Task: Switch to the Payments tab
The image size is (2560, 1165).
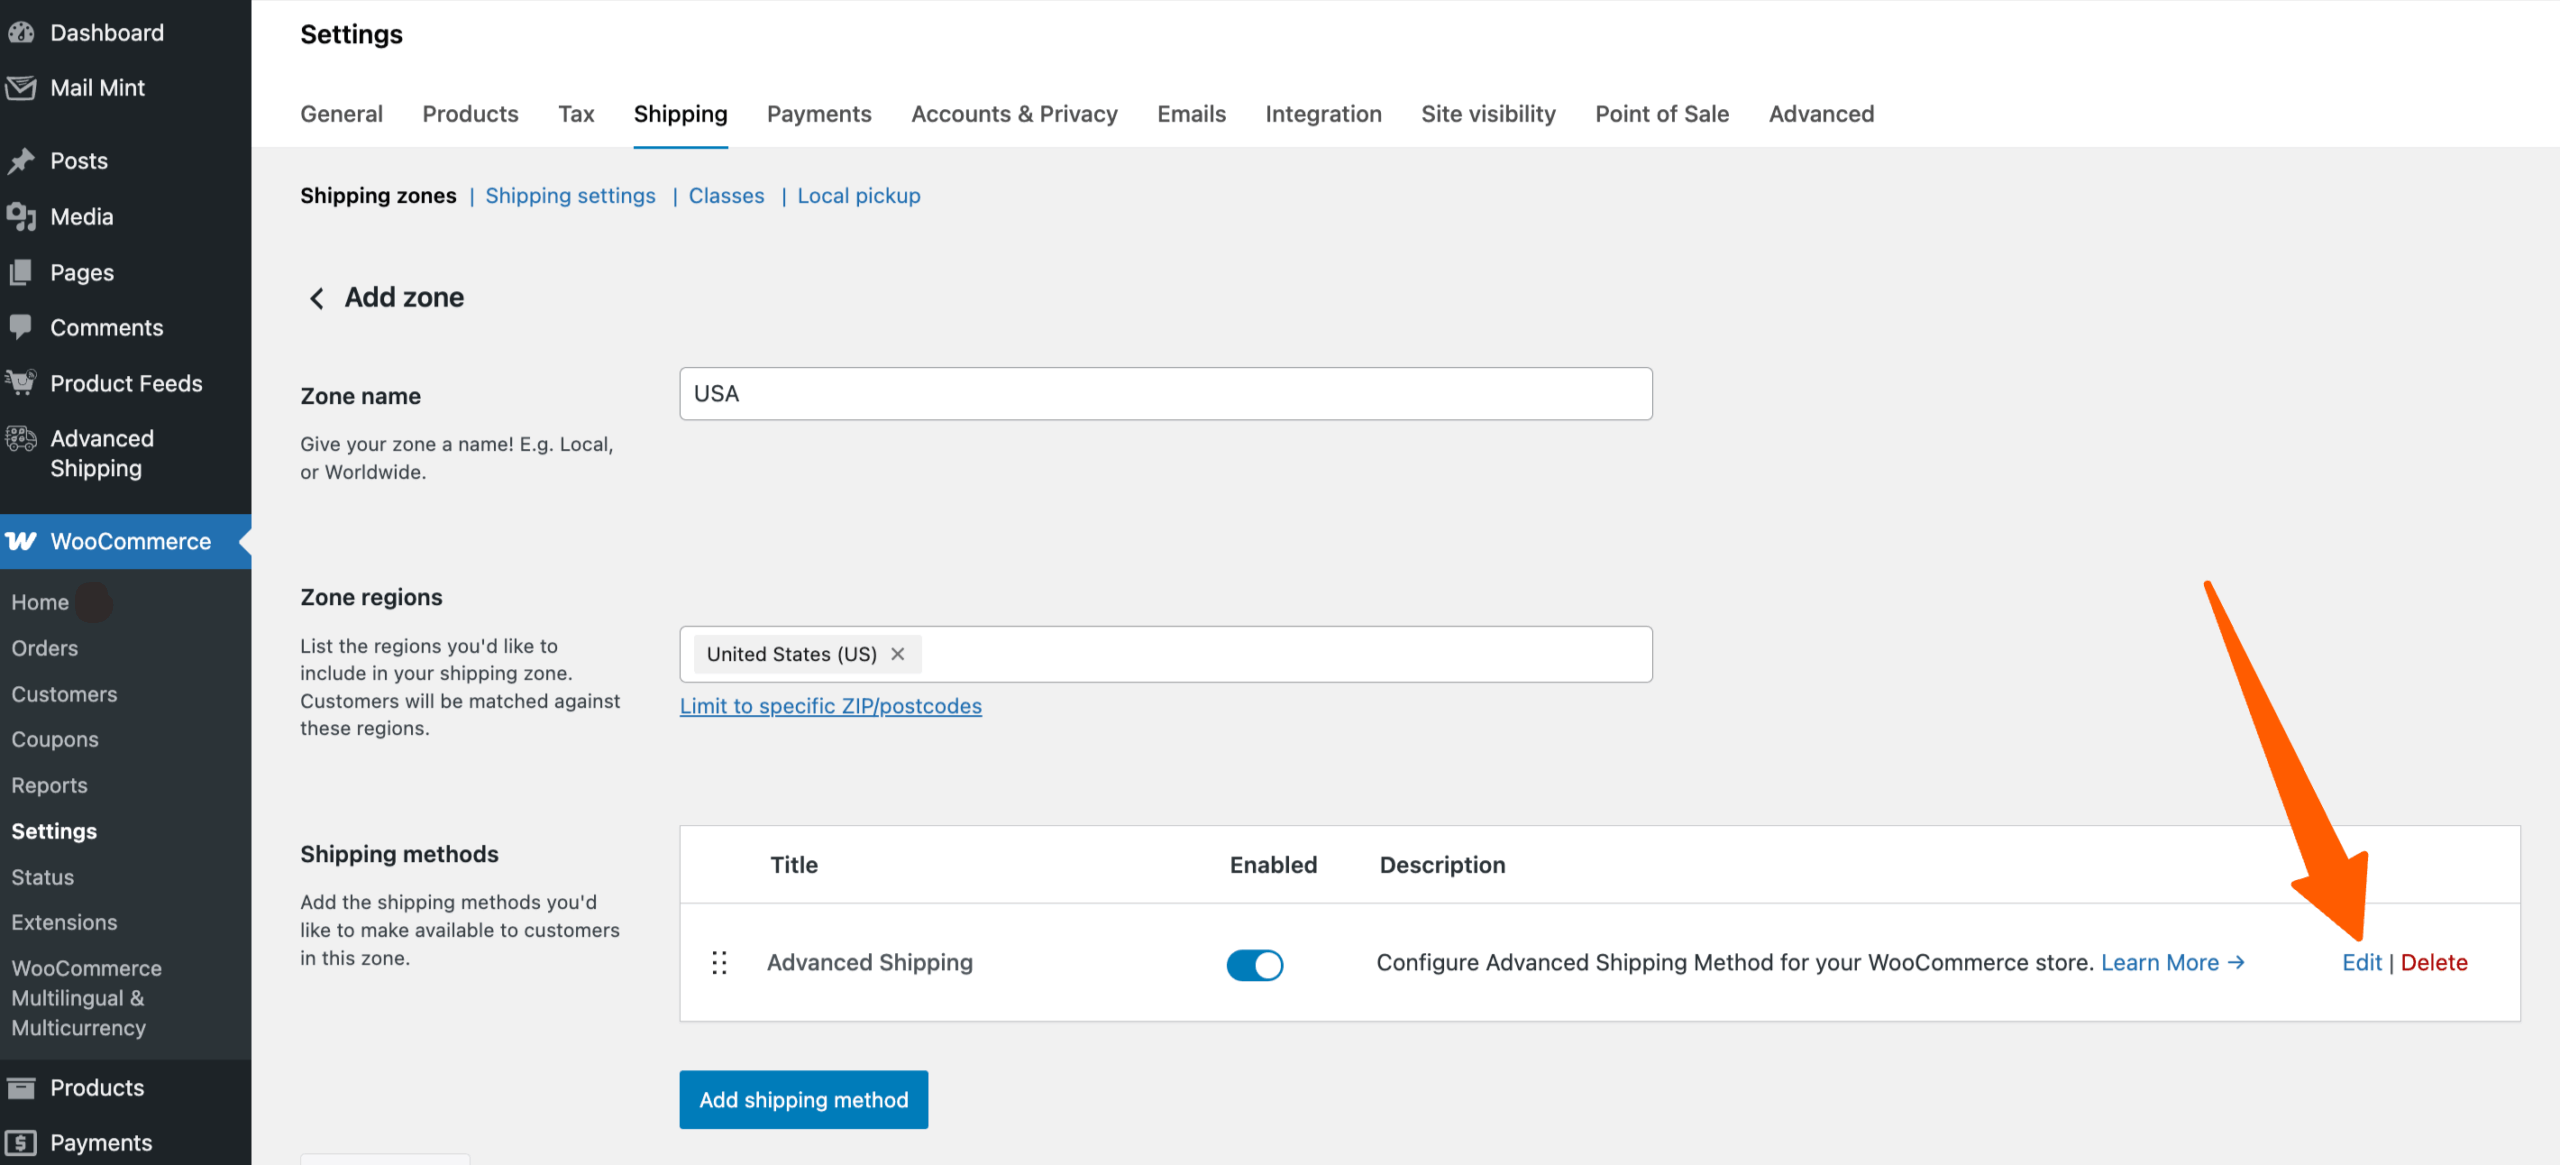Action: pos(819,114)
